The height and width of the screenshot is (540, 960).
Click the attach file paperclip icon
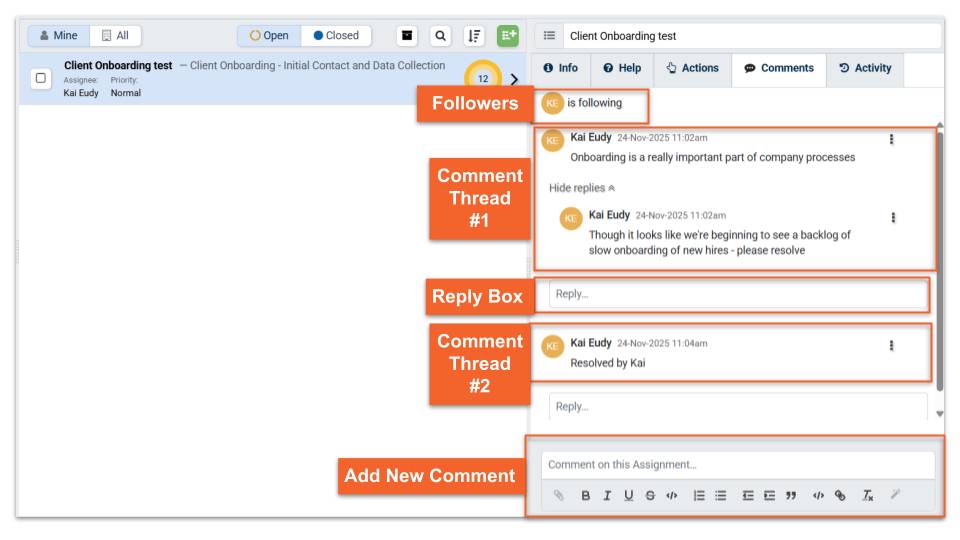point(559,496)
